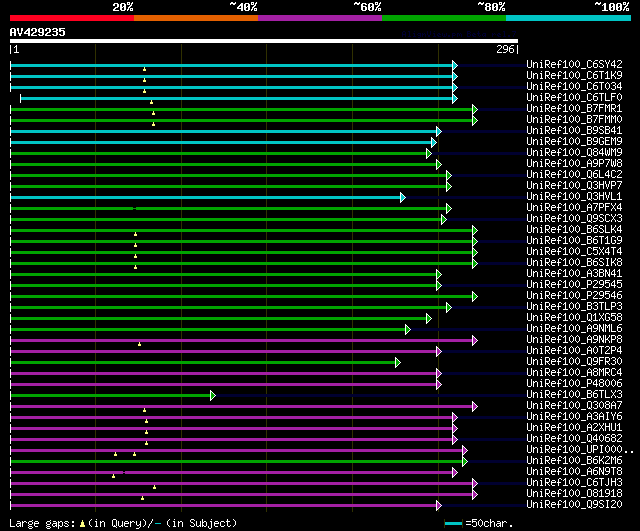Click the arrowhead ending the C6SY42 alignment
The image size is (640, 531).
coord(455,65)
